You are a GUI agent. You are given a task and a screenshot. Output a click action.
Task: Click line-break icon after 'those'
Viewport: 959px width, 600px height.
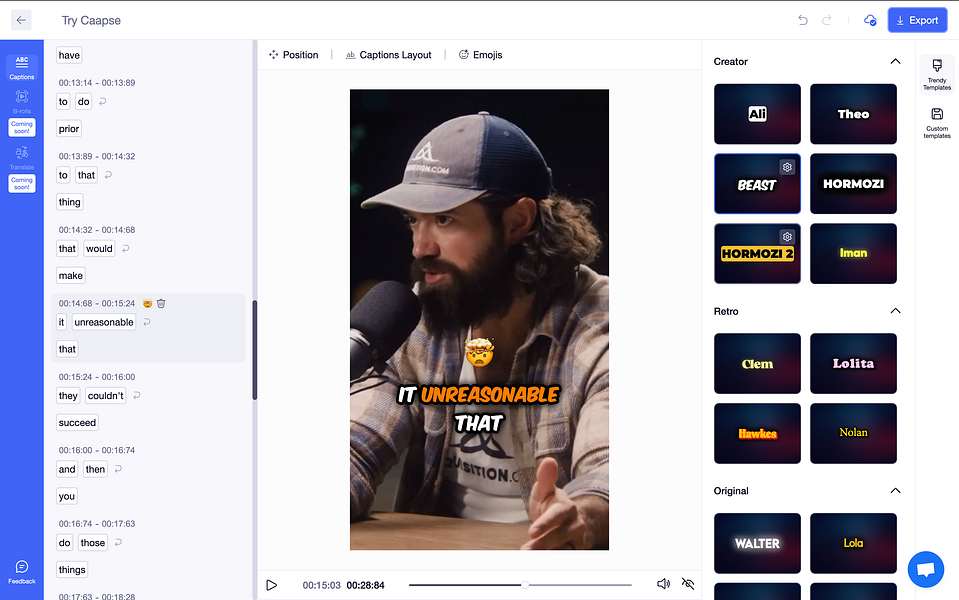(x=118, y=543)
